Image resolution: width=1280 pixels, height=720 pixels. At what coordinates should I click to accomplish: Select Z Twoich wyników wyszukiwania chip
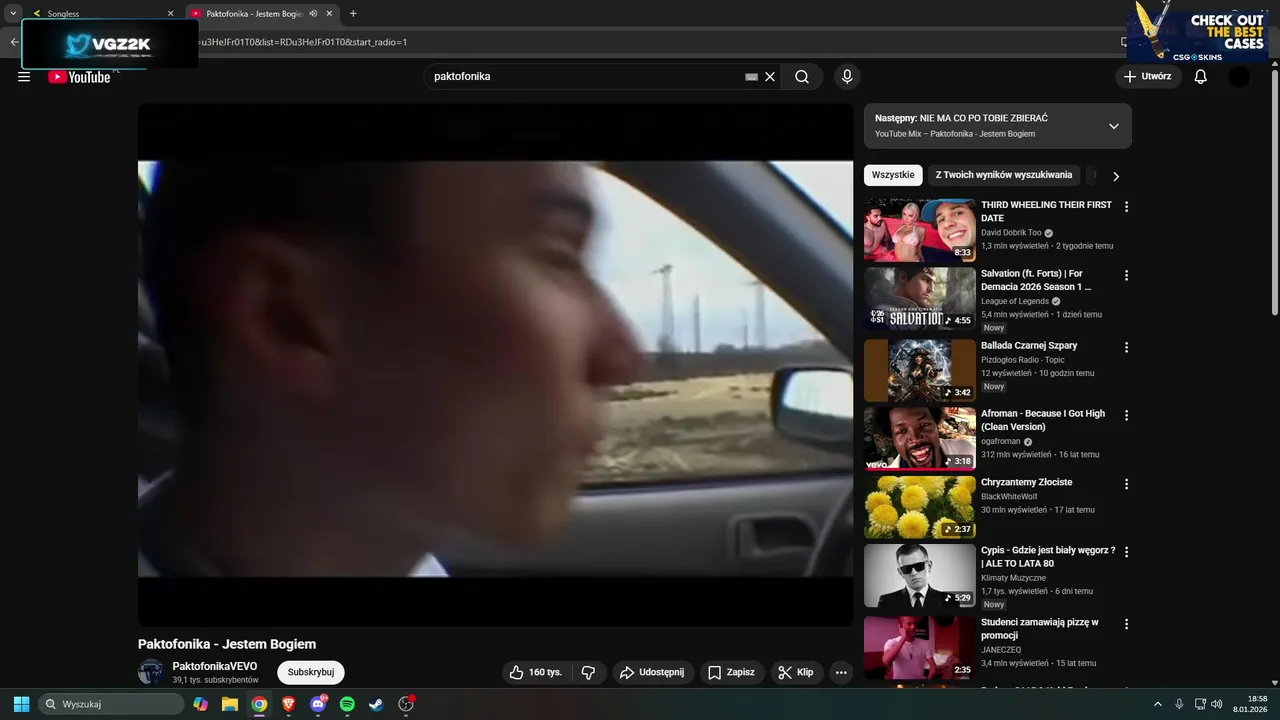(x=1004, y=175)
